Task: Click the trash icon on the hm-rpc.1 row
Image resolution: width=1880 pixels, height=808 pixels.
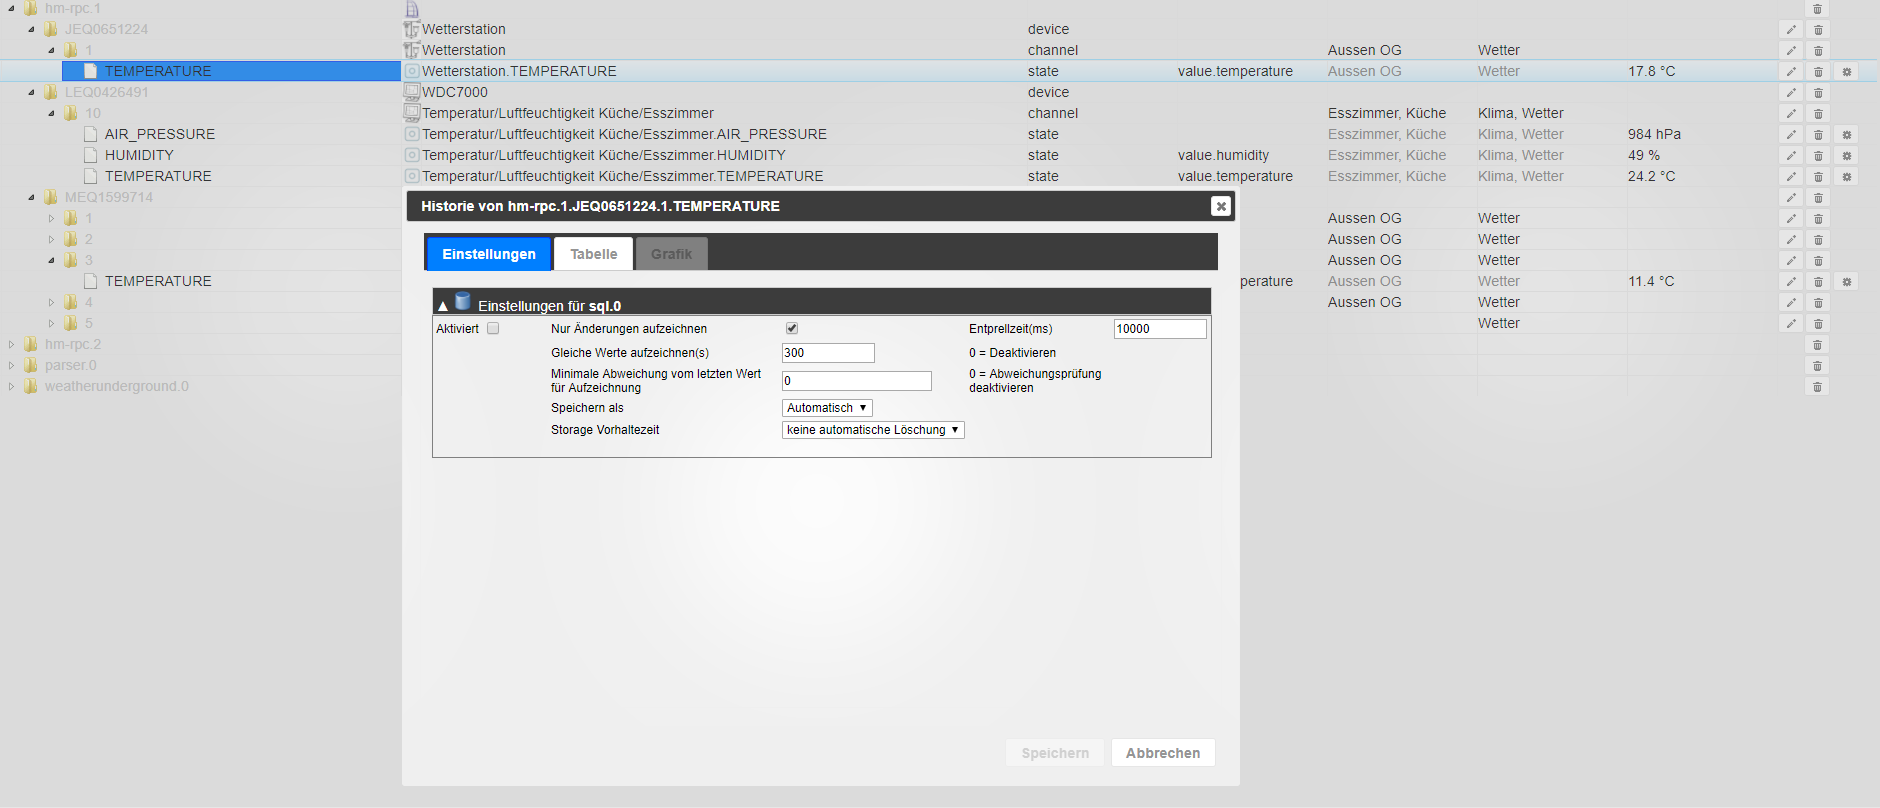Action: tap(1818, 9)
